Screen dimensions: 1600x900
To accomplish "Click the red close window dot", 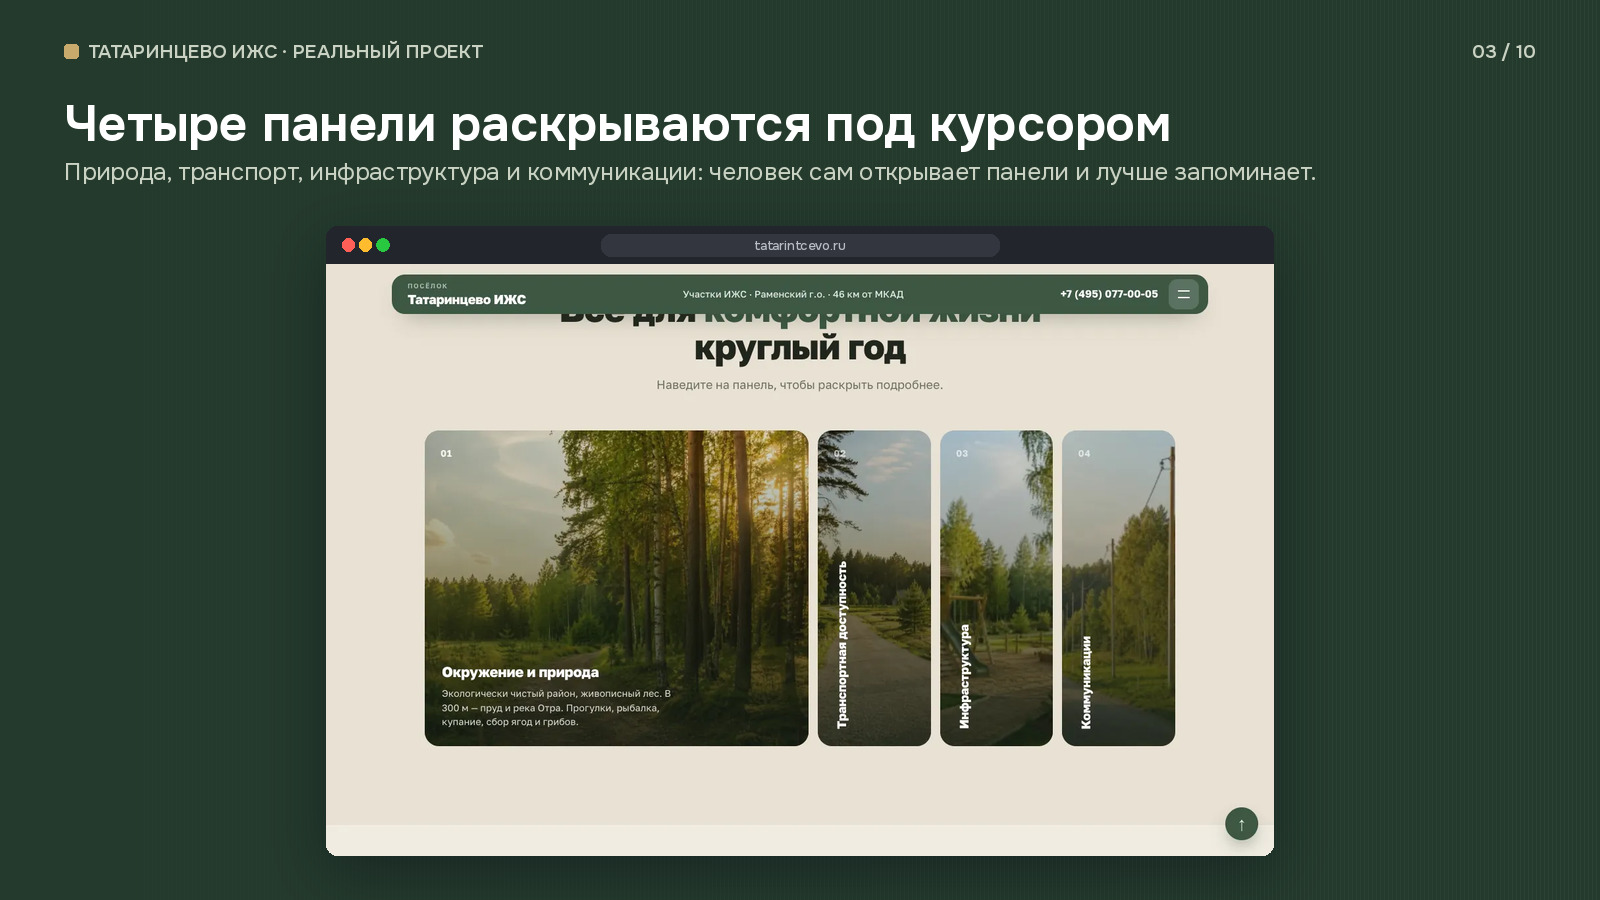I will 348,245.
